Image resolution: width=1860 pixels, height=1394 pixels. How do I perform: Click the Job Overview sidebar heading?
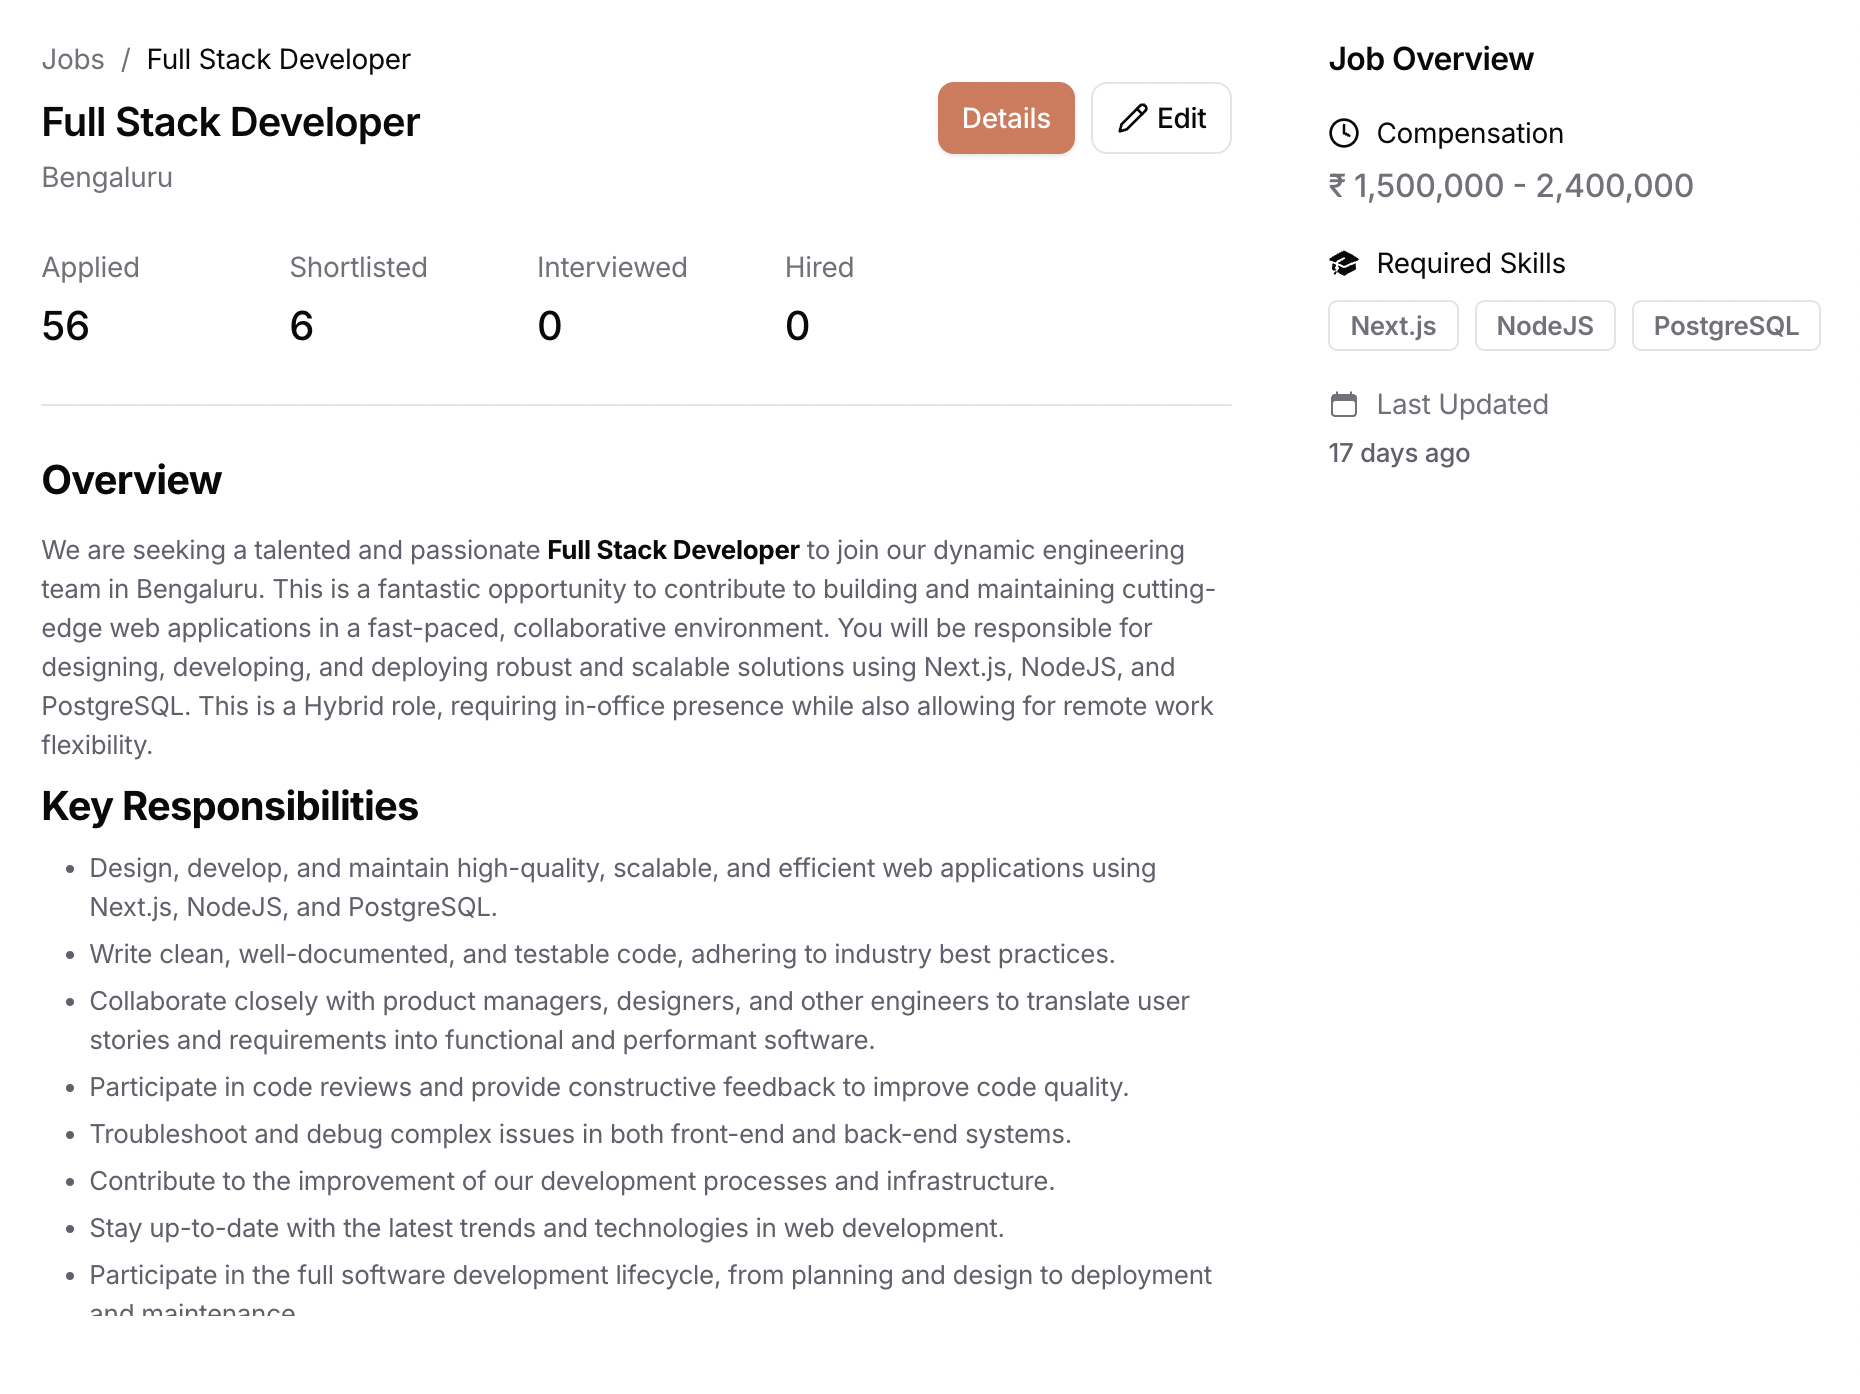[1430, 60]
